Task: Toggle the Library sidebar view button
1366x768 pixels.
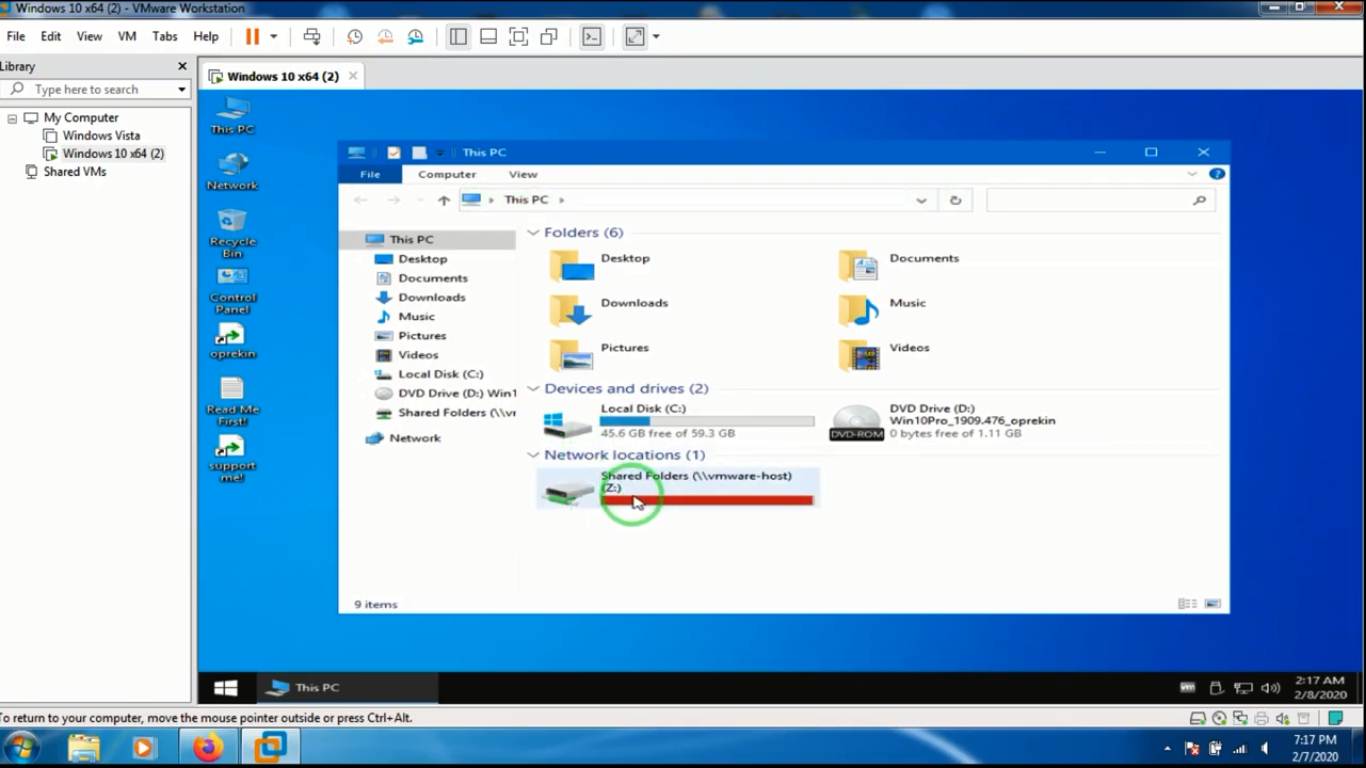Action: click(x=458, y=37)
